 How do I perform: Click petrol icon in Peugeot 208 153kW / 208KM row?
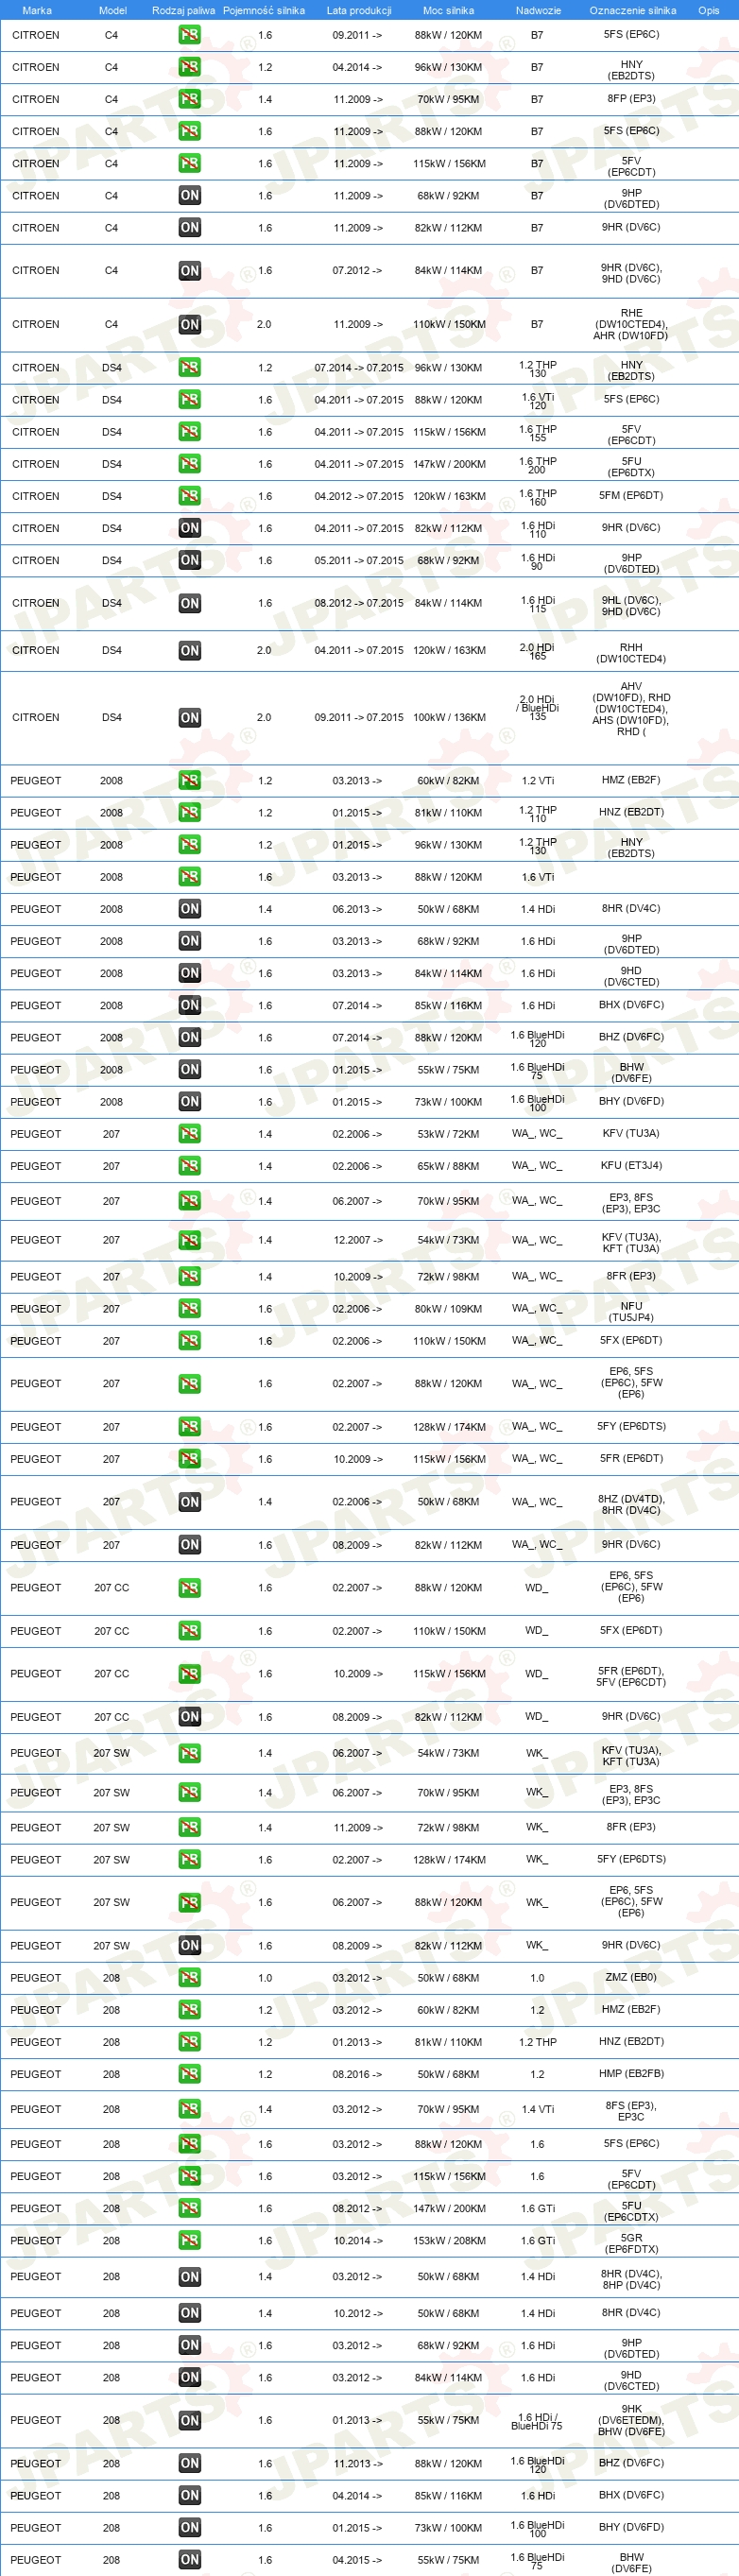click(x=189, y=2240)
